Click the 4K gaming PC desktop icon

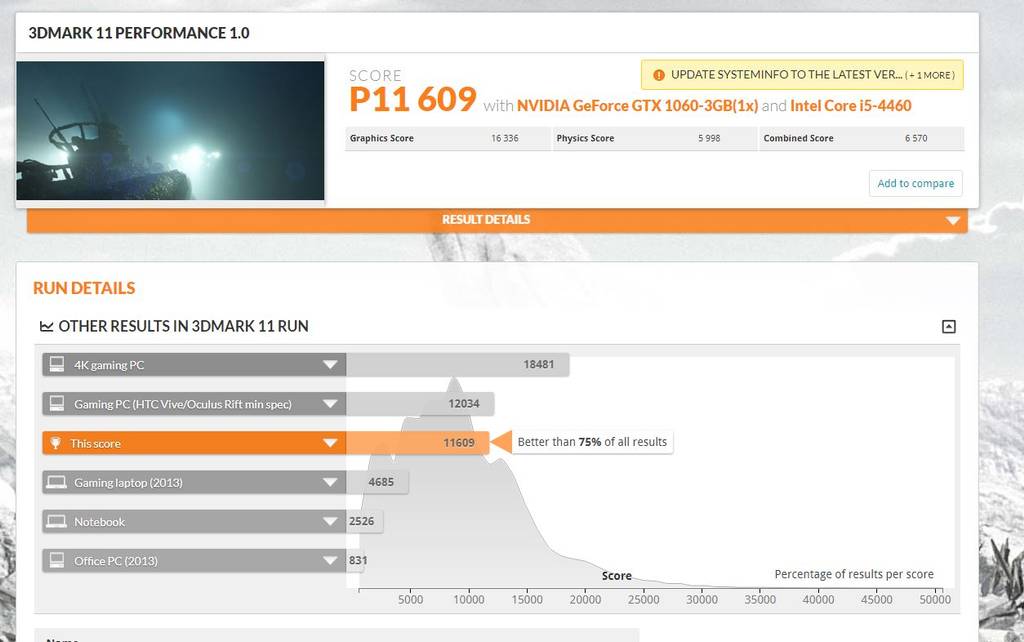coord(57,364)
